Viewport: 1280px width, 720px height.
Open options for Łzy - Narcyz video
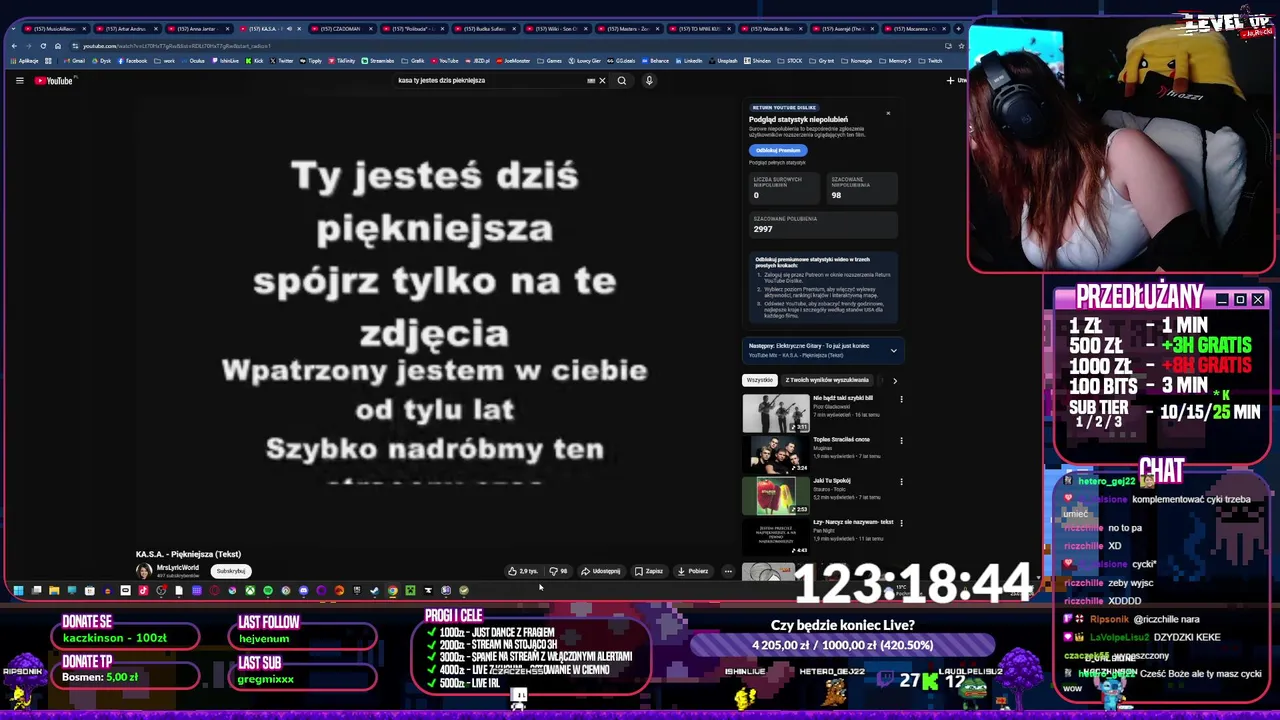point(901,522)
